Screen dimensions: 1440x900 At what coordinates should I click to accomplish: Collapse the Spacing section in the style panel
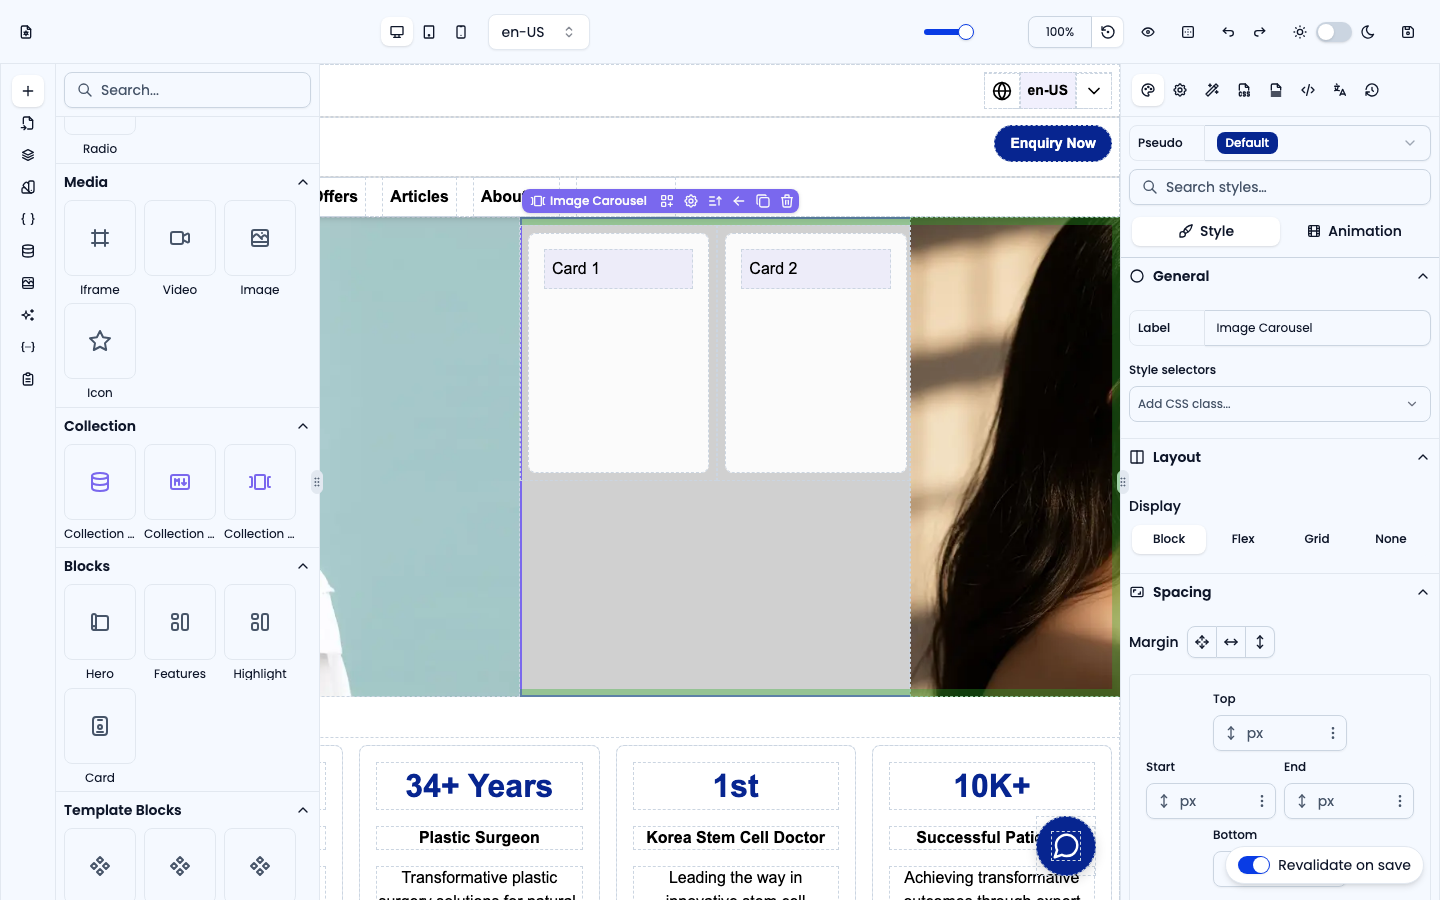pos(1423,592)
